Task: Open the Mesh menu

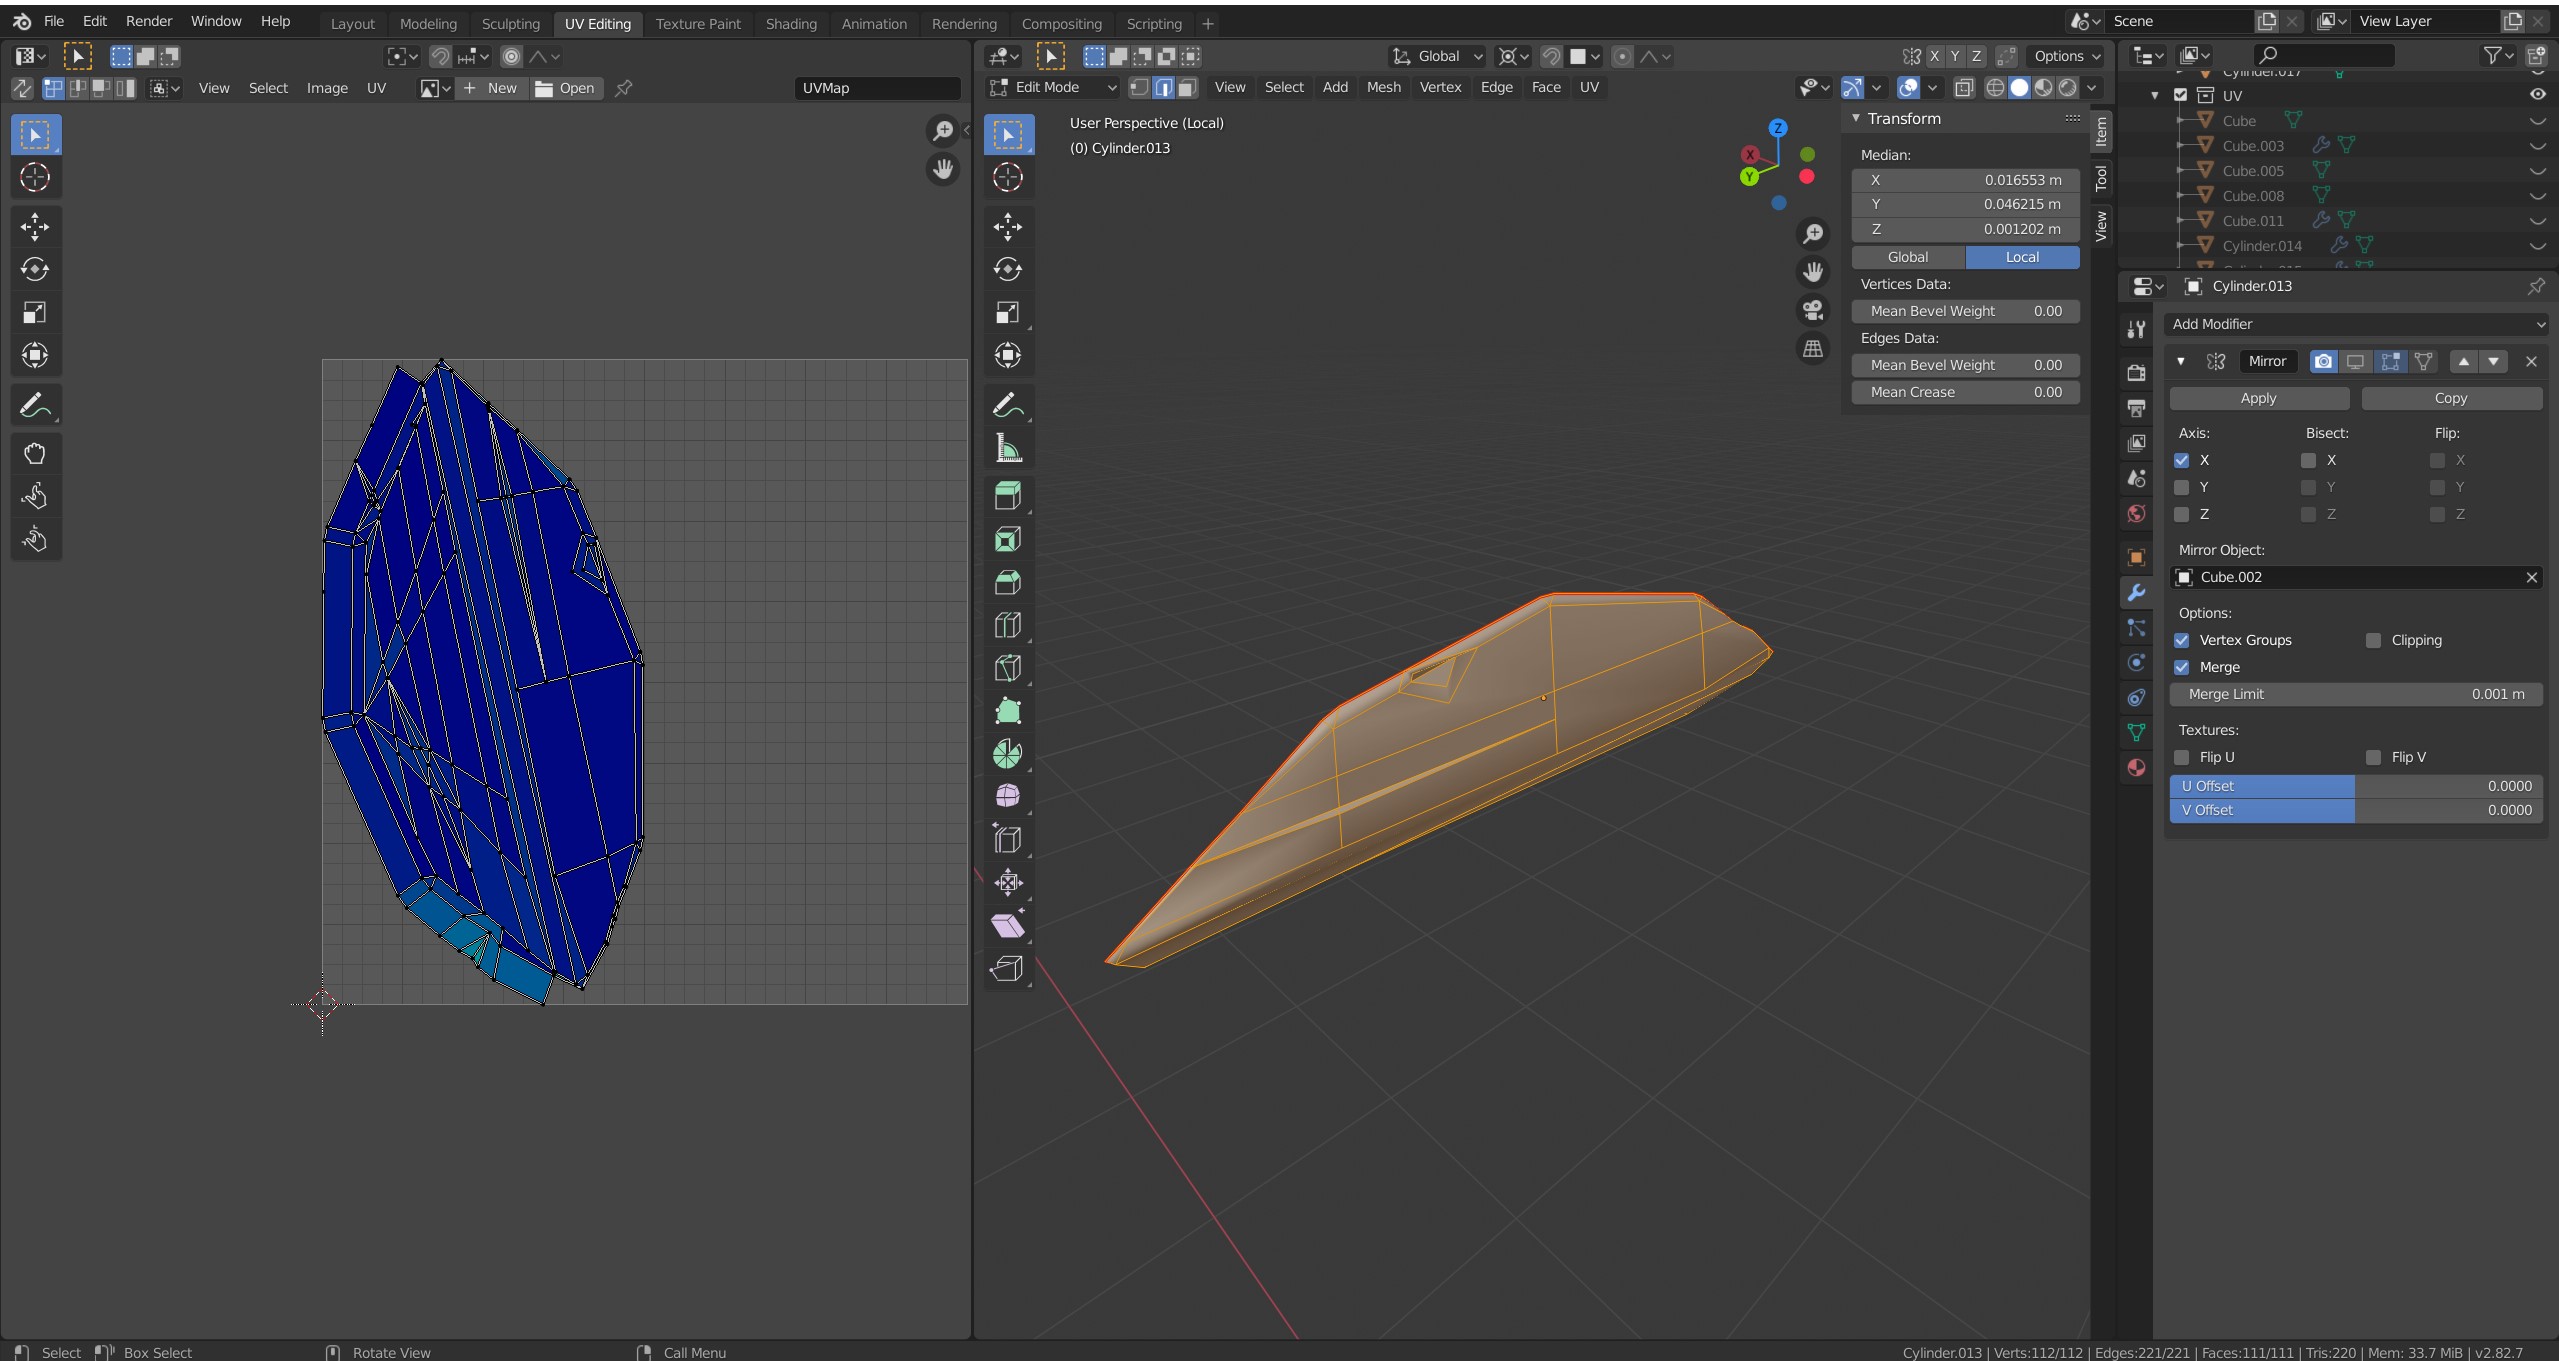Action: click(x=1383, y=87)
